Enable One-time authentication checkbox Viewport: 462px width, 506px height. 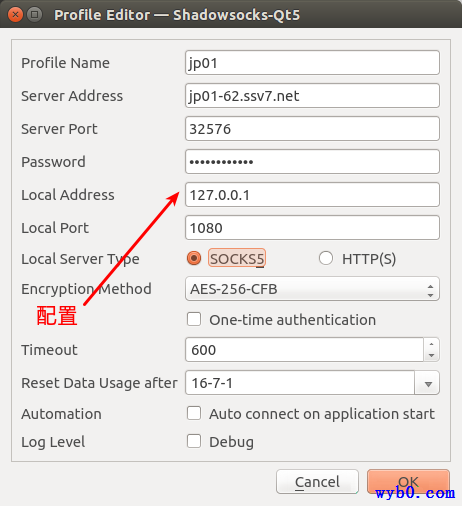194,319
